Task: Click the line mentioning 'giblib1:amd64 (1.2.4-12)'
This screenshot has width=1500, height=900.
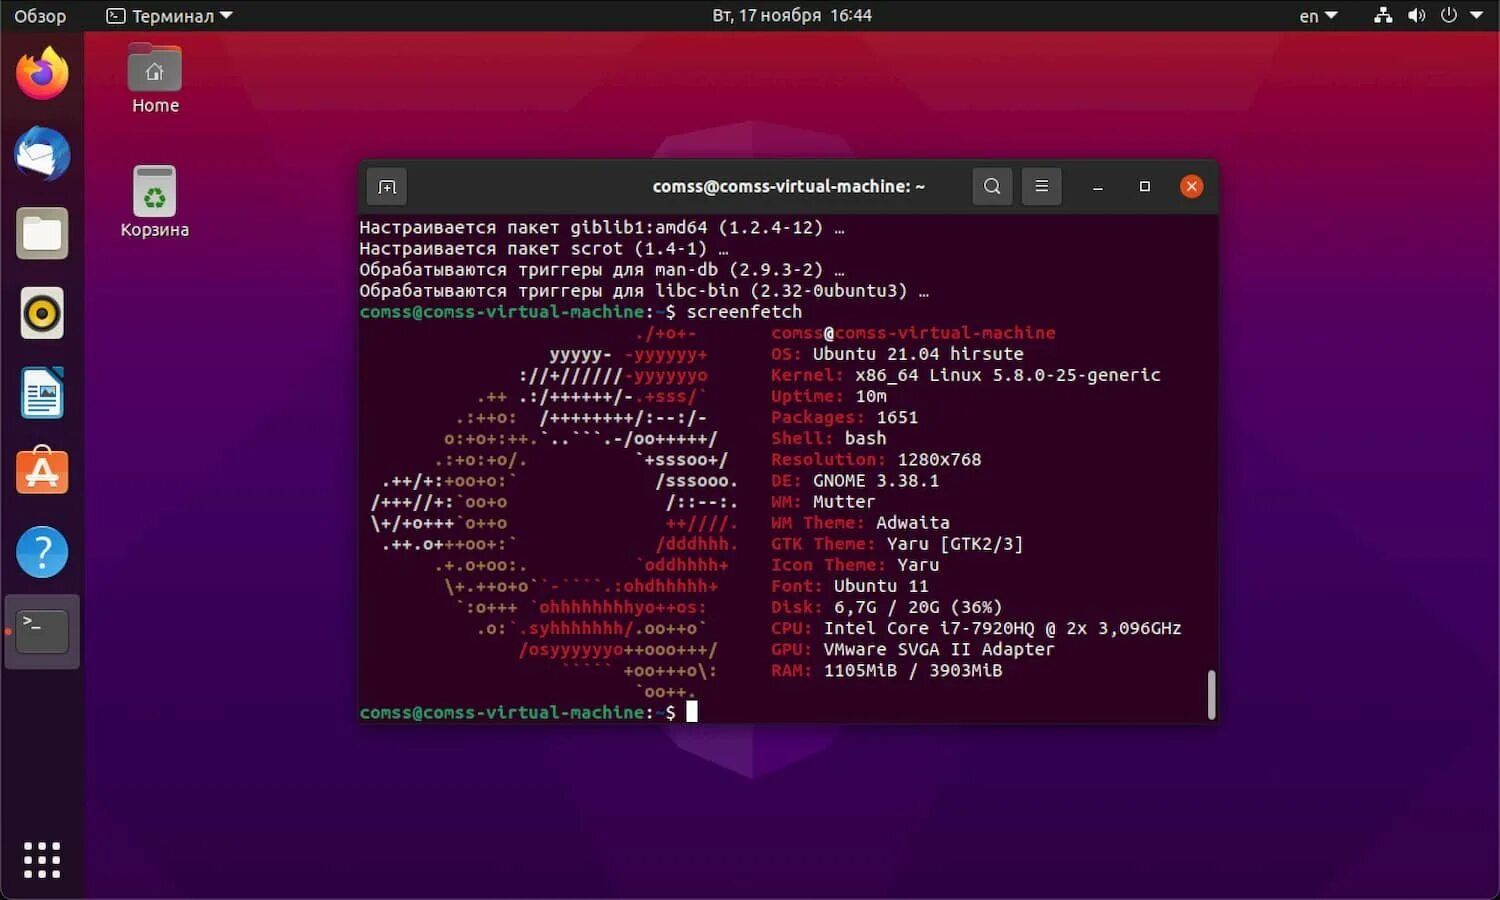Action: tap(602, 228)
